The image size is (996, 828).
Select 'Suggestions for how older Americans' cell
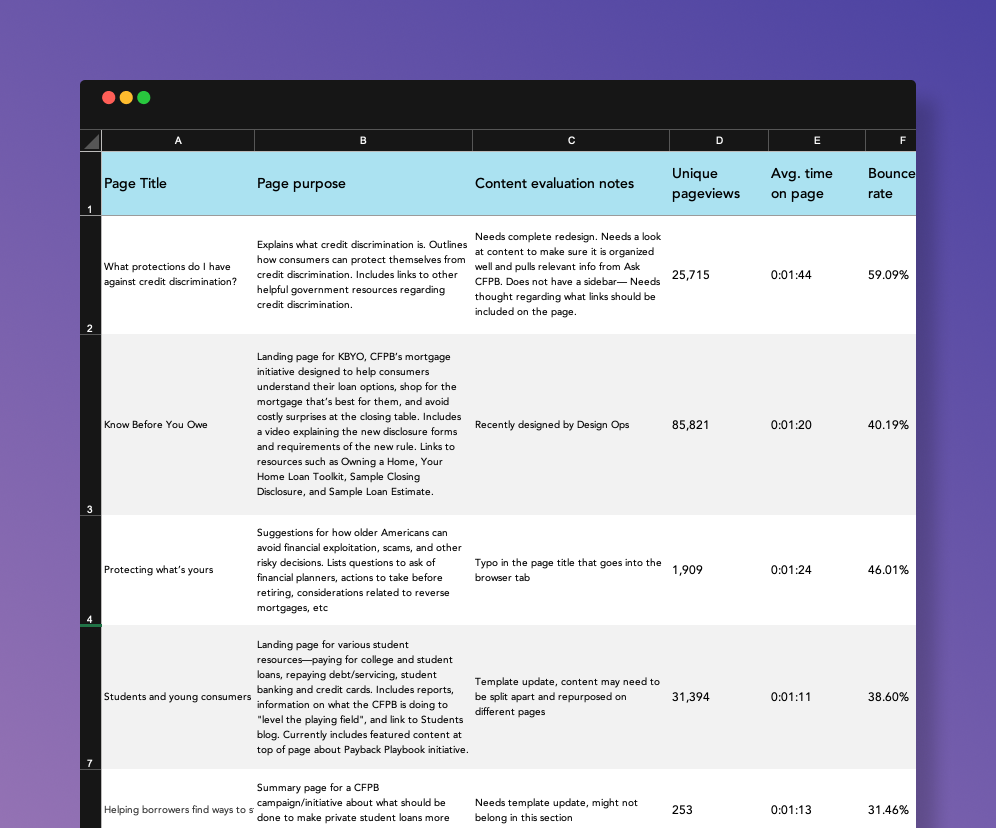coord(363,570)
